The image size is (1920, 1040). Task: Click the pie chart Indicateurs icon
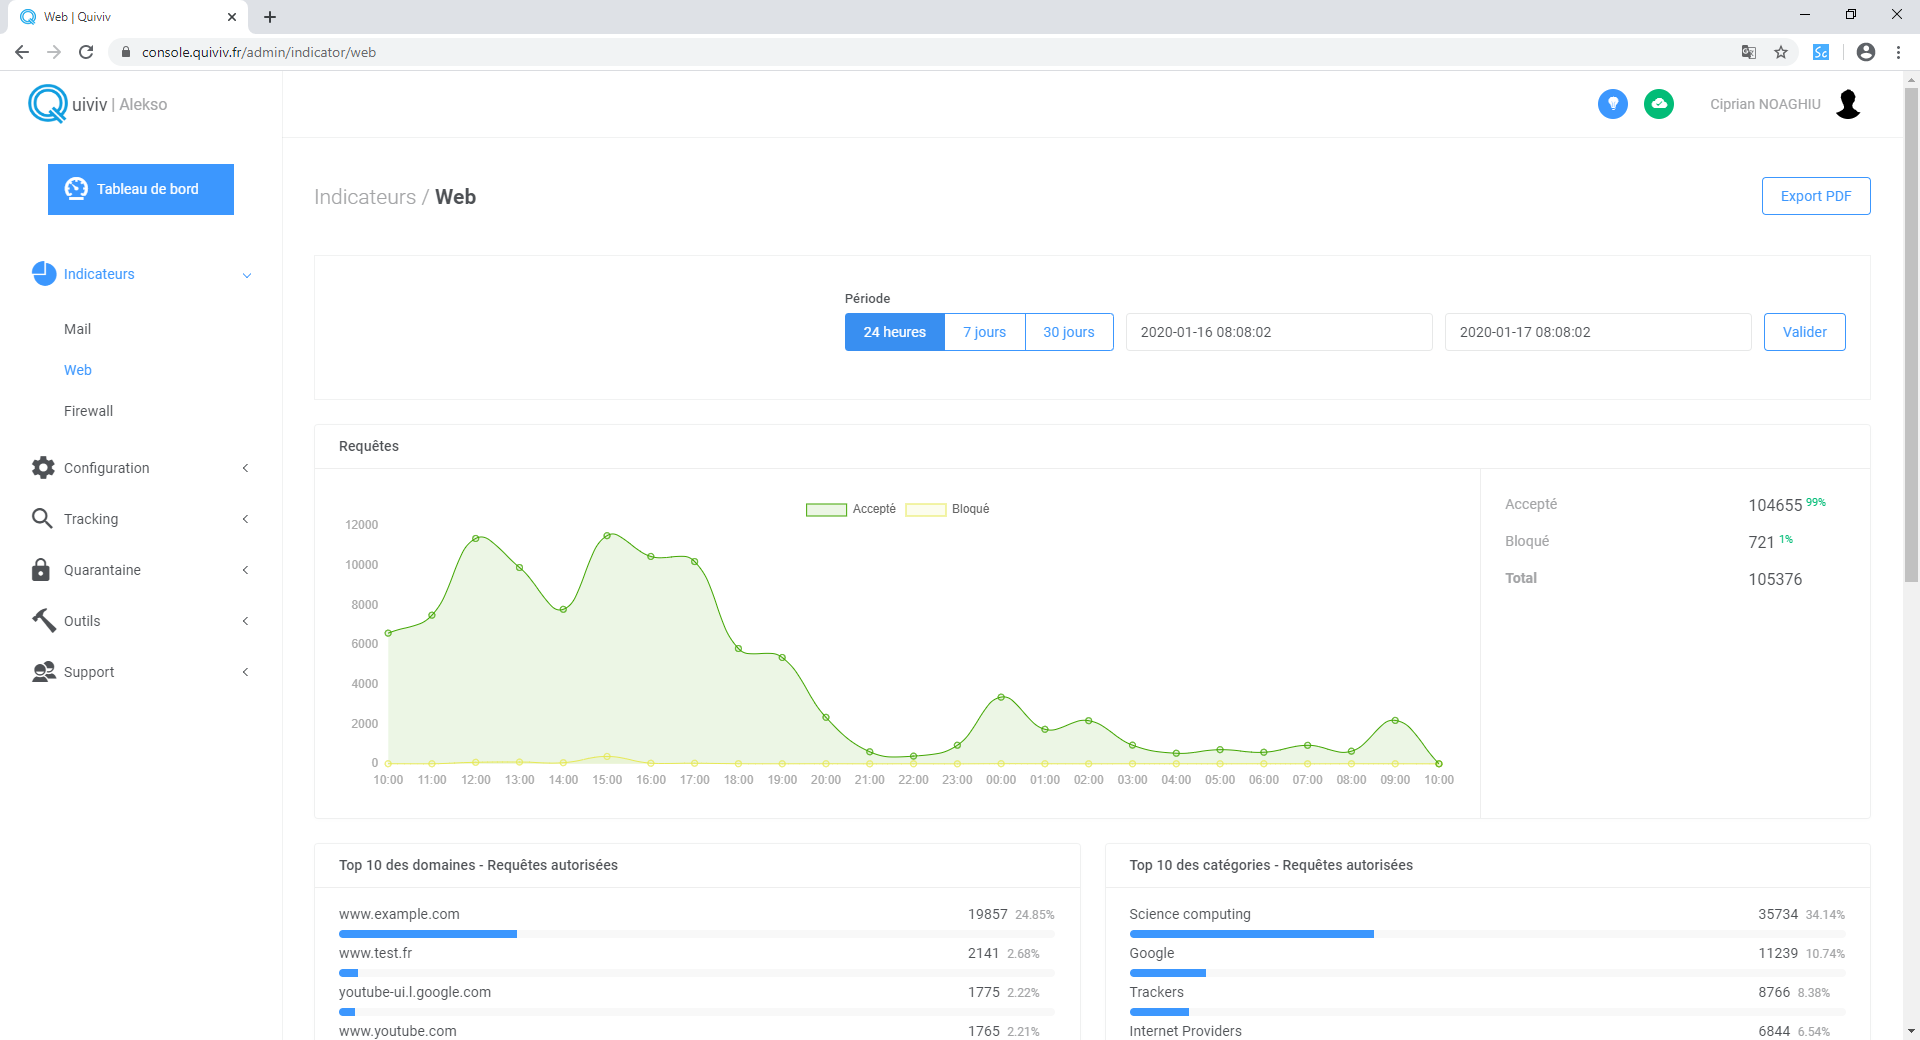(43, 272)
